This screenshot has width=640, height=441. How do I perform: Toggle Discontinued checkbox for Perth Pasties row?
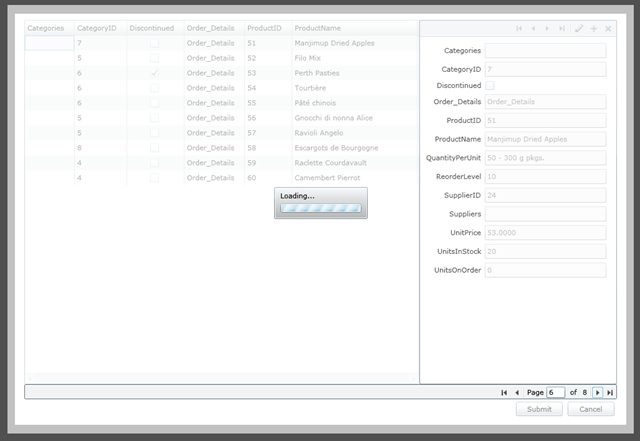point(154,73)
